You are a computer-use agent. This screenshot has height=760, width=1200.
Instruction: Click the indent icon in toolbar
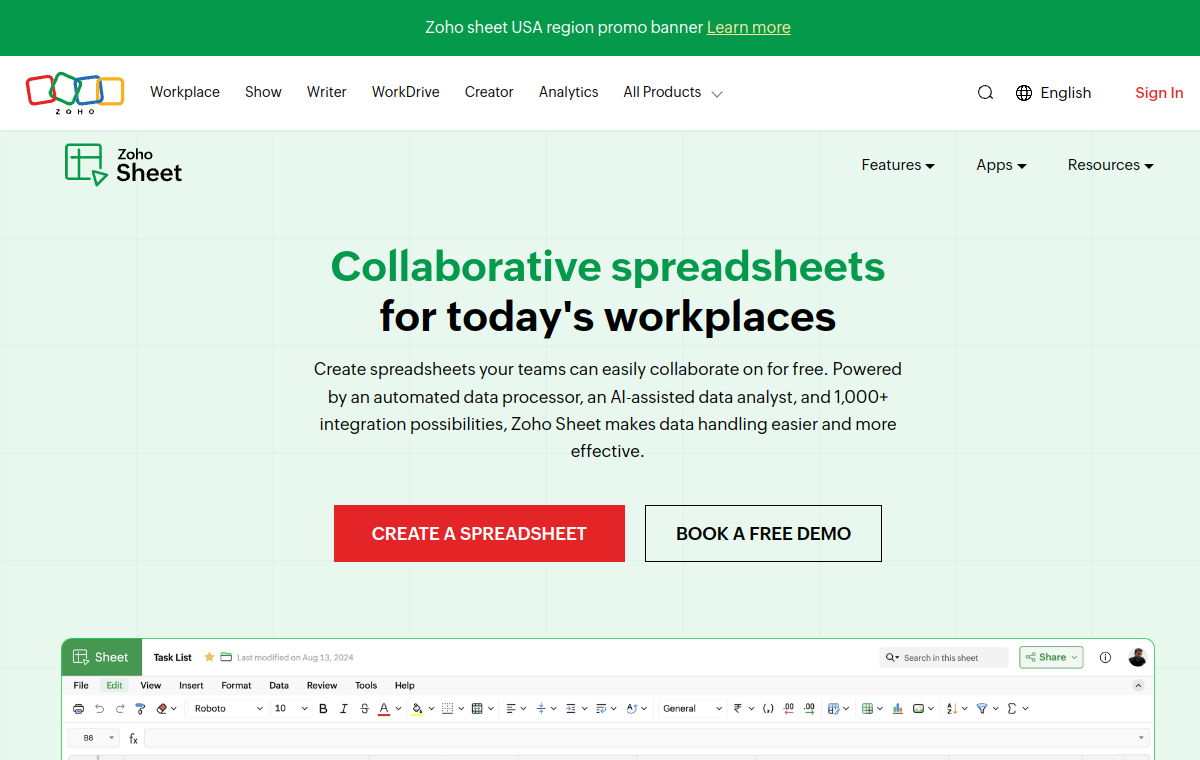click(x=571, y=709)
